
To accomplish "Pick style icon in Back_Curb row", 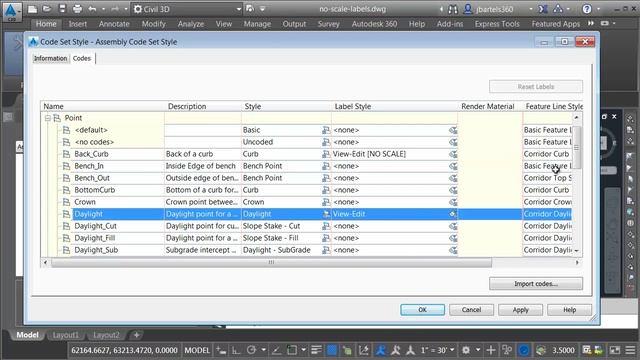I will click(326, 154).
